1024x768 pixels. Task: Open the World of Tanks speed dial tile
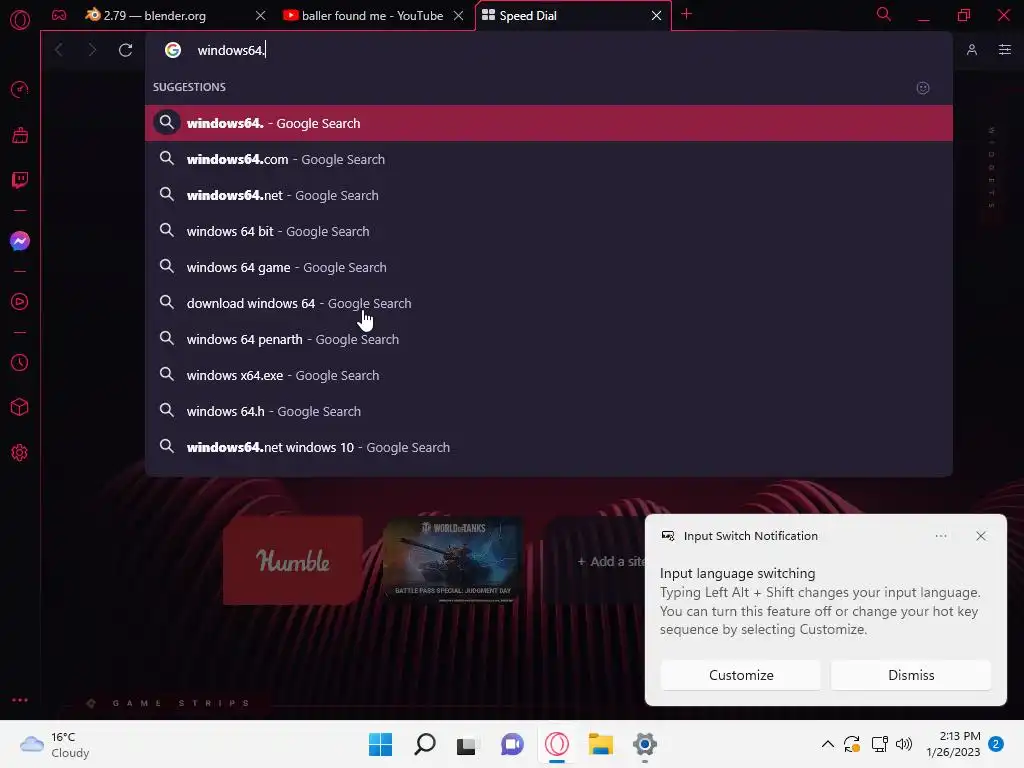pyautogui.click(x=453, y=560)
